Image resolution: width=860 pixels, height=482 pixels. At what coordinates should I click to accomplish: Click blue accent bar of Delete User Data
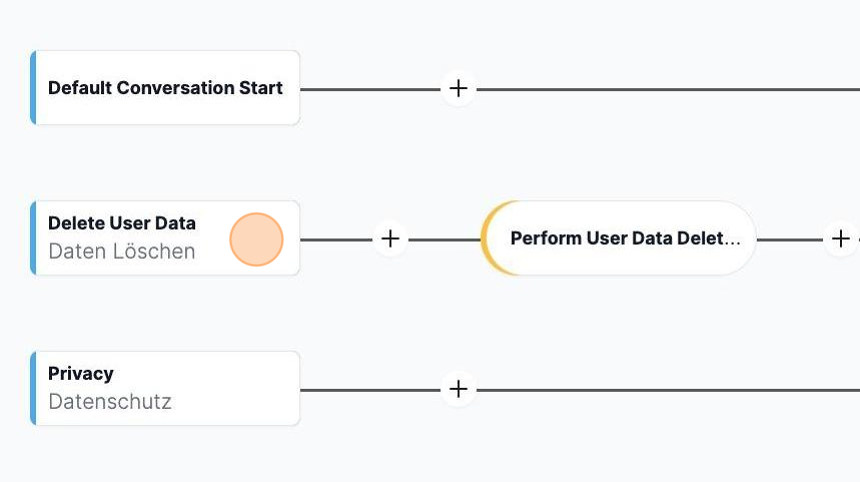tap(33, 238)
